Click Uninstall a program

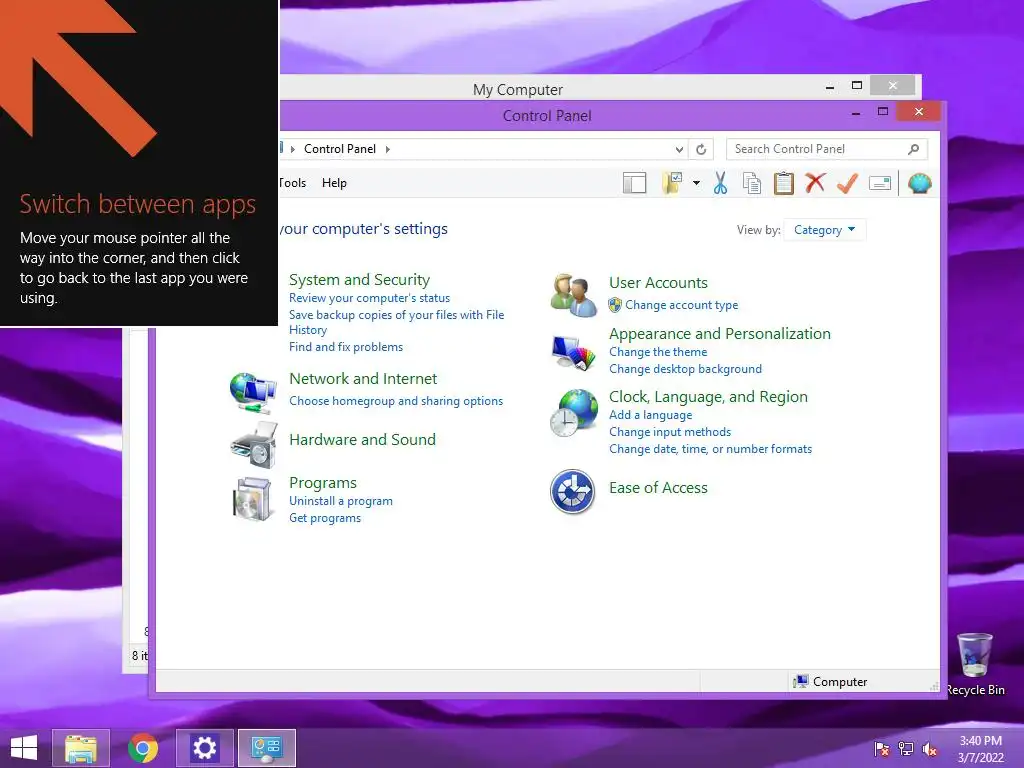click(x=341, y=502)
